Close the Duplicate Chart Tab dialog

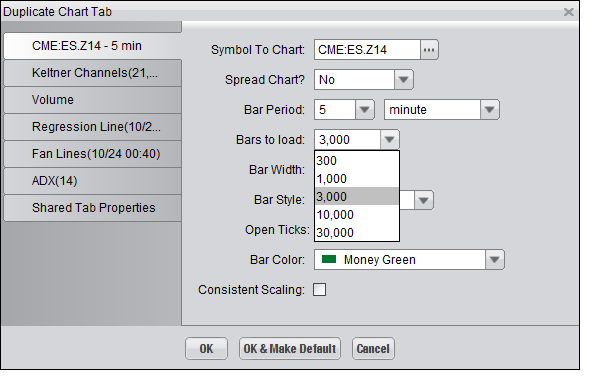(568, 12)
